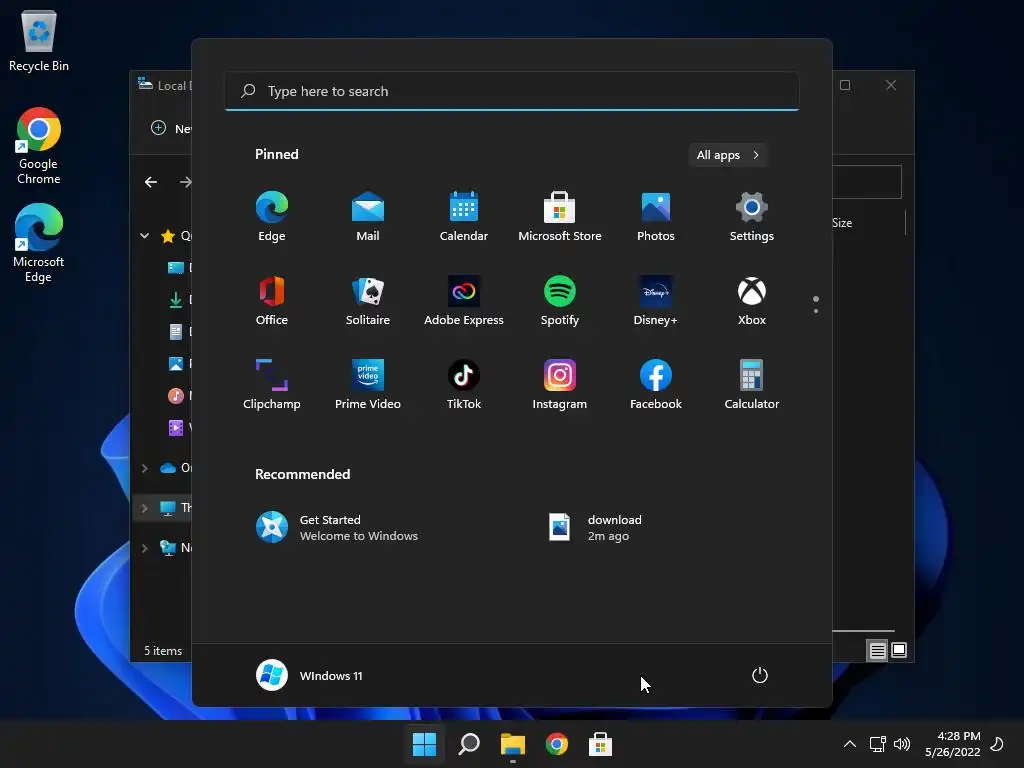Image resolution: width=1024 pixels, height=768 pixels.
Task: Open File Explorer from taskbar
Action: tap(513, 744)
